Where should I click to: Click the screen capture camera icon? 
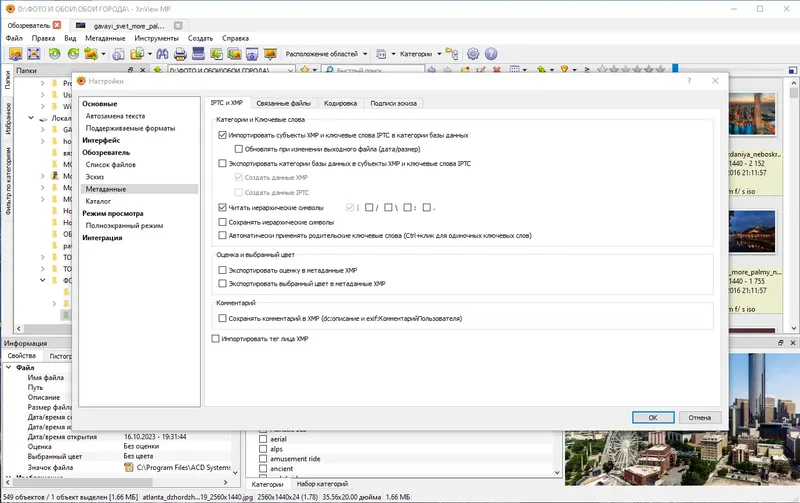pyautogui.click(x=252, y=54)
